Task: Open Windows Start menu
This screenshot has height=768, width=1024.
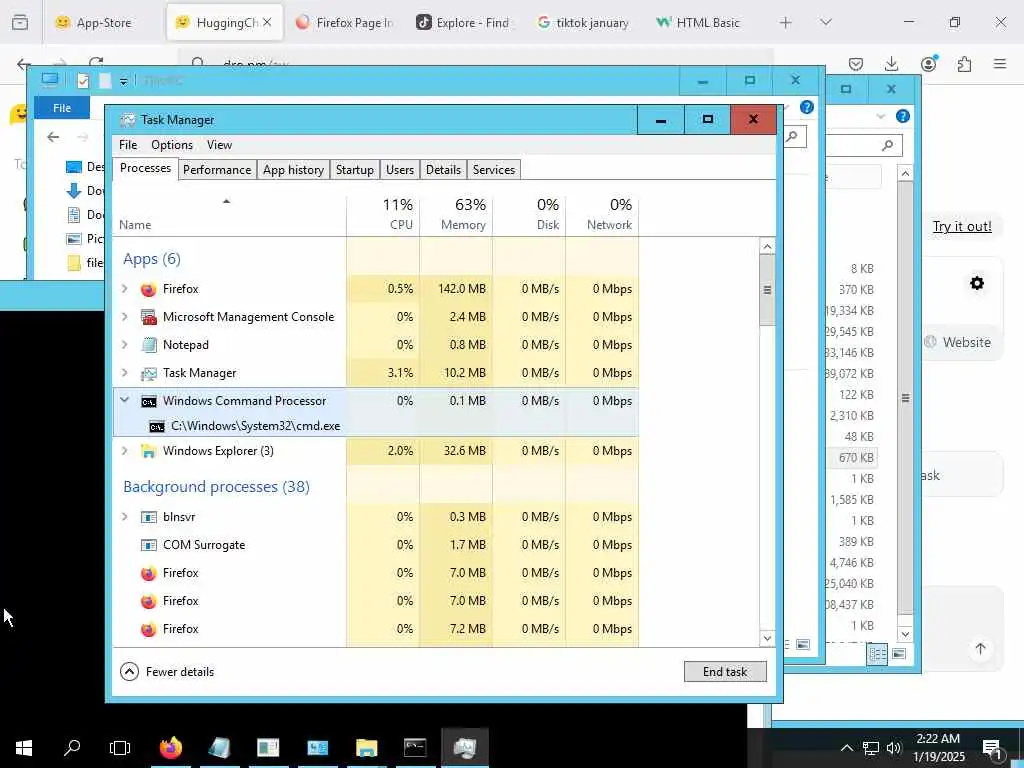Action: [x=24, y=748]
